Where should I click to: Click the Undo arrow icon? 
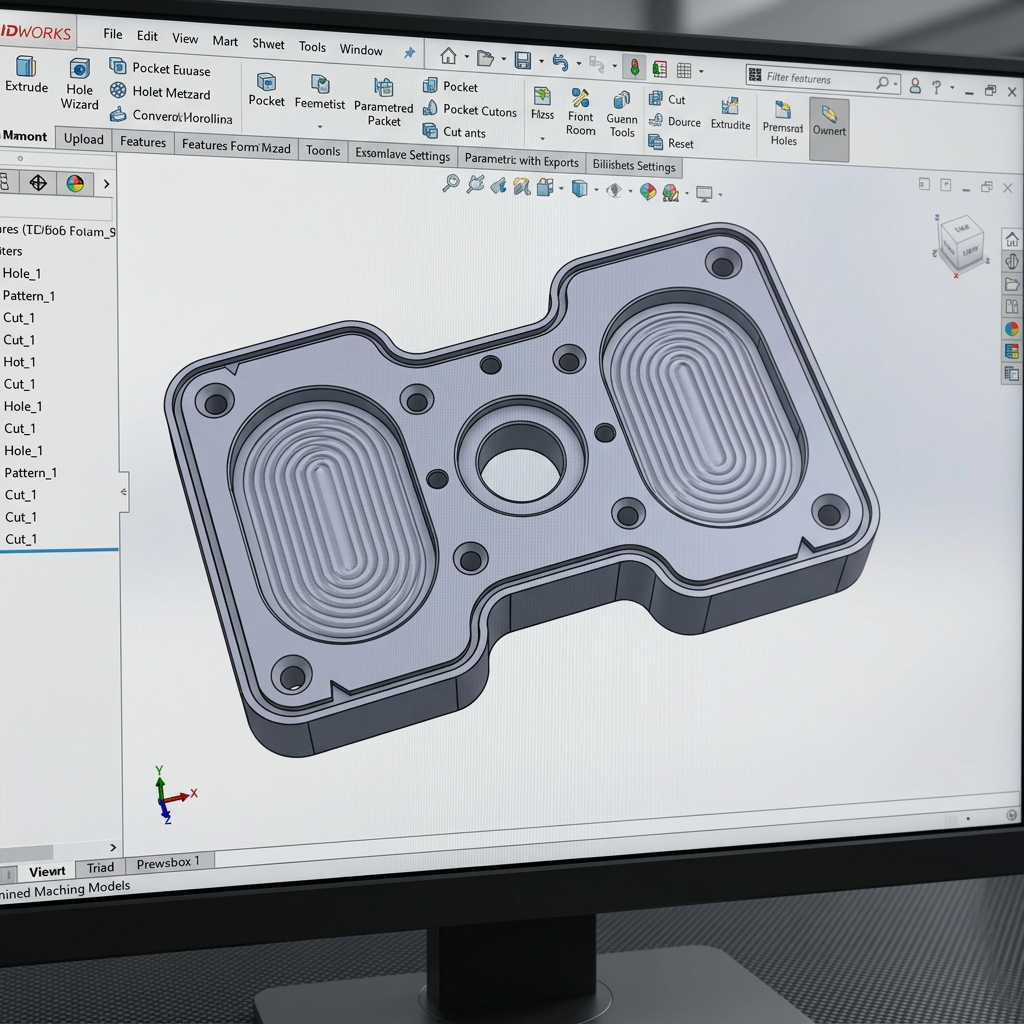pos(560,63)
